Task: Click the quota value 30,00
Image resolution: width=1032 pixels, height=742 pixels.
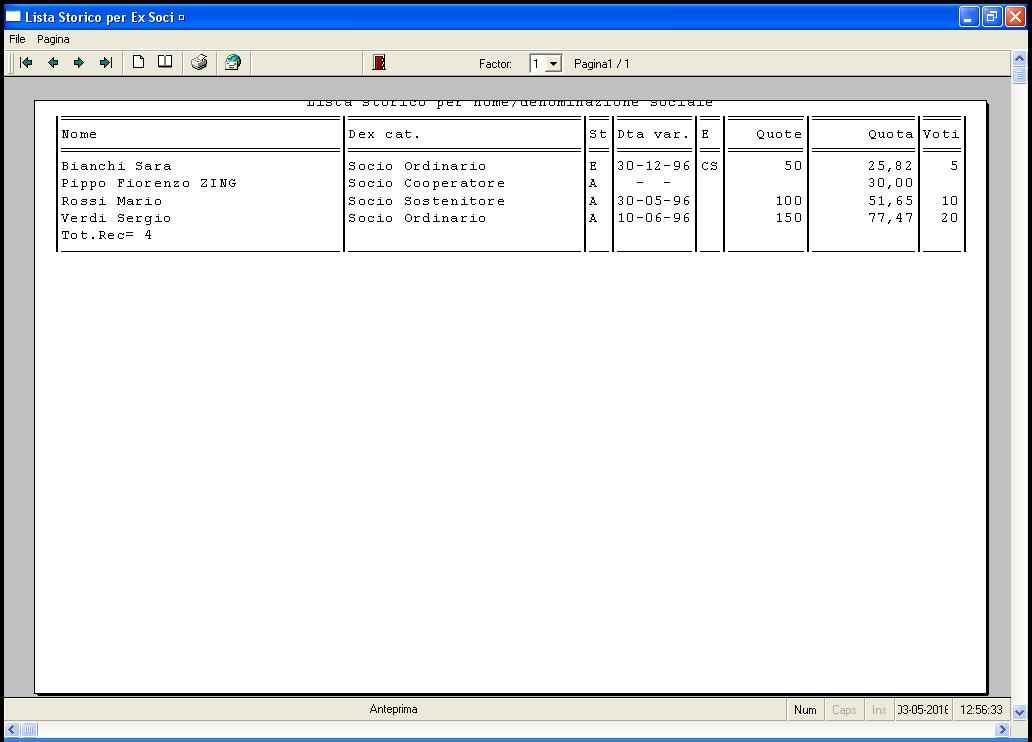Action: pyautogui.click(x=890, y=183)
